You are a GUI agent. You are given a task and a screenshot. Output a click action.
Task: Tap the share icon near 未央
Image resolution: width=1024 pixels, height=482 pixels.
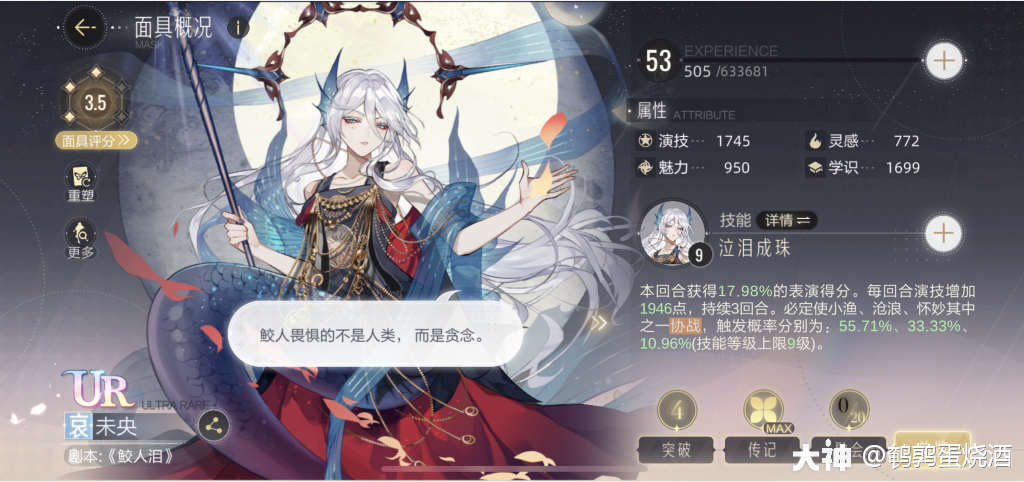pos(213,426)
